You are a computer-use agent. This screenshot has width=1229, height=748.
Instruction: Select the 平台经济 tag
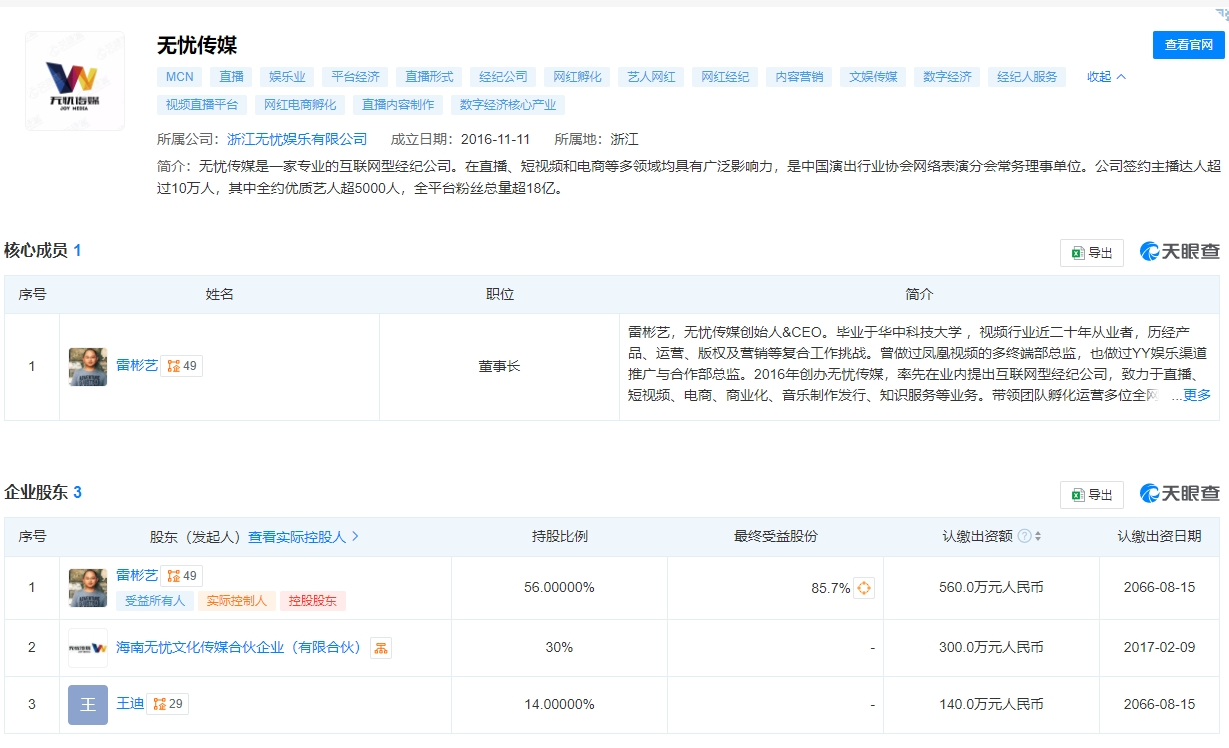tap(355, 77)
